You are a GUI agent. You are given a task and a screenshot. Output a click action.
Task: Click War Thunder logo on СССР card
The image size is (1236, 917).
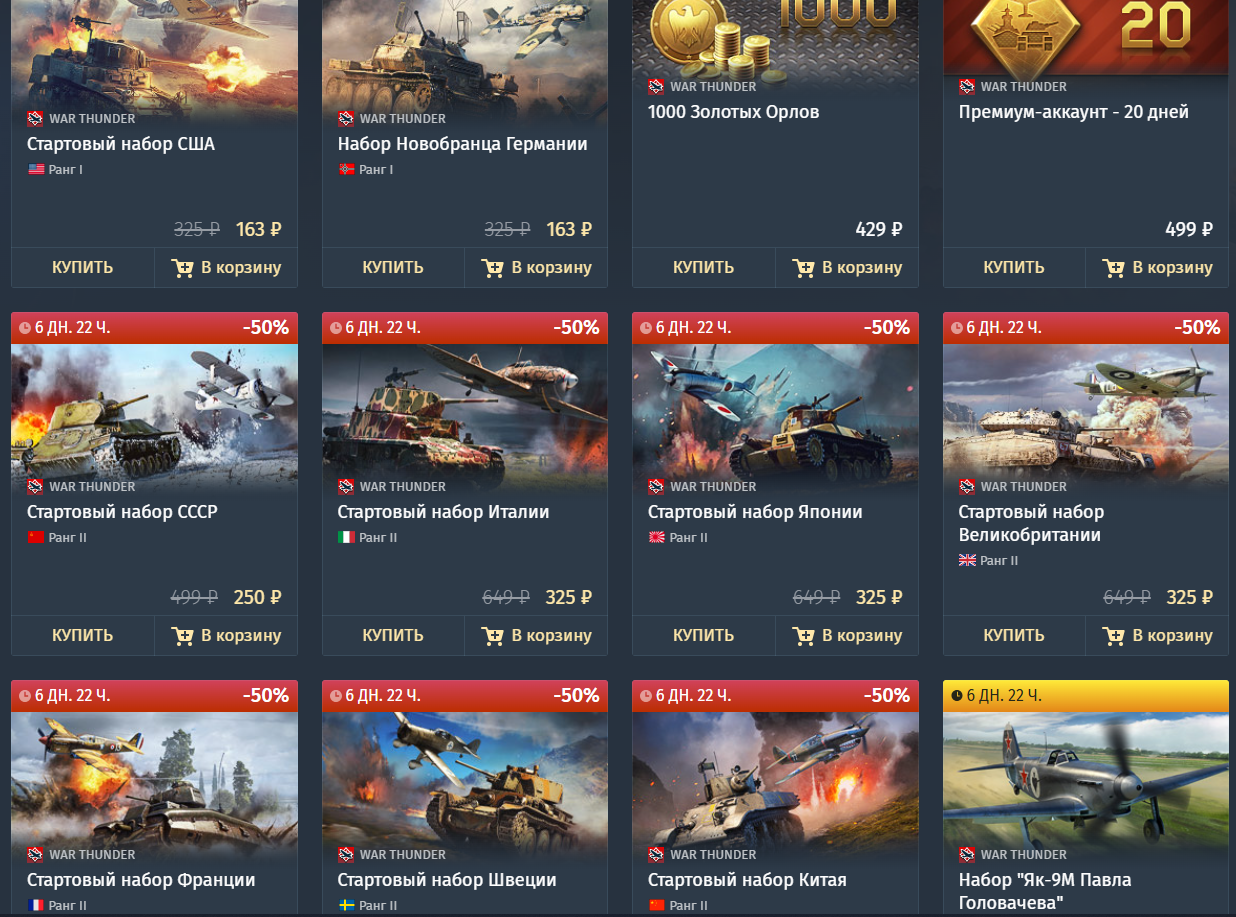pyautogui.click(x=35, y=487)
